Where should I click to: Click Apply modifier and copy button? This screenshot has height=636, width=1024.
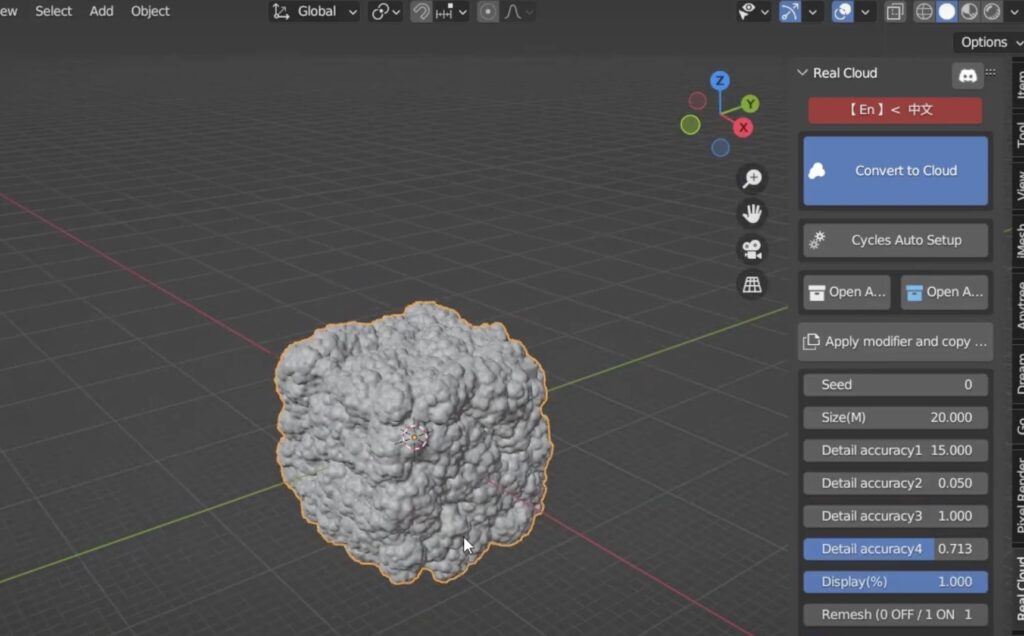click(895, 342)
